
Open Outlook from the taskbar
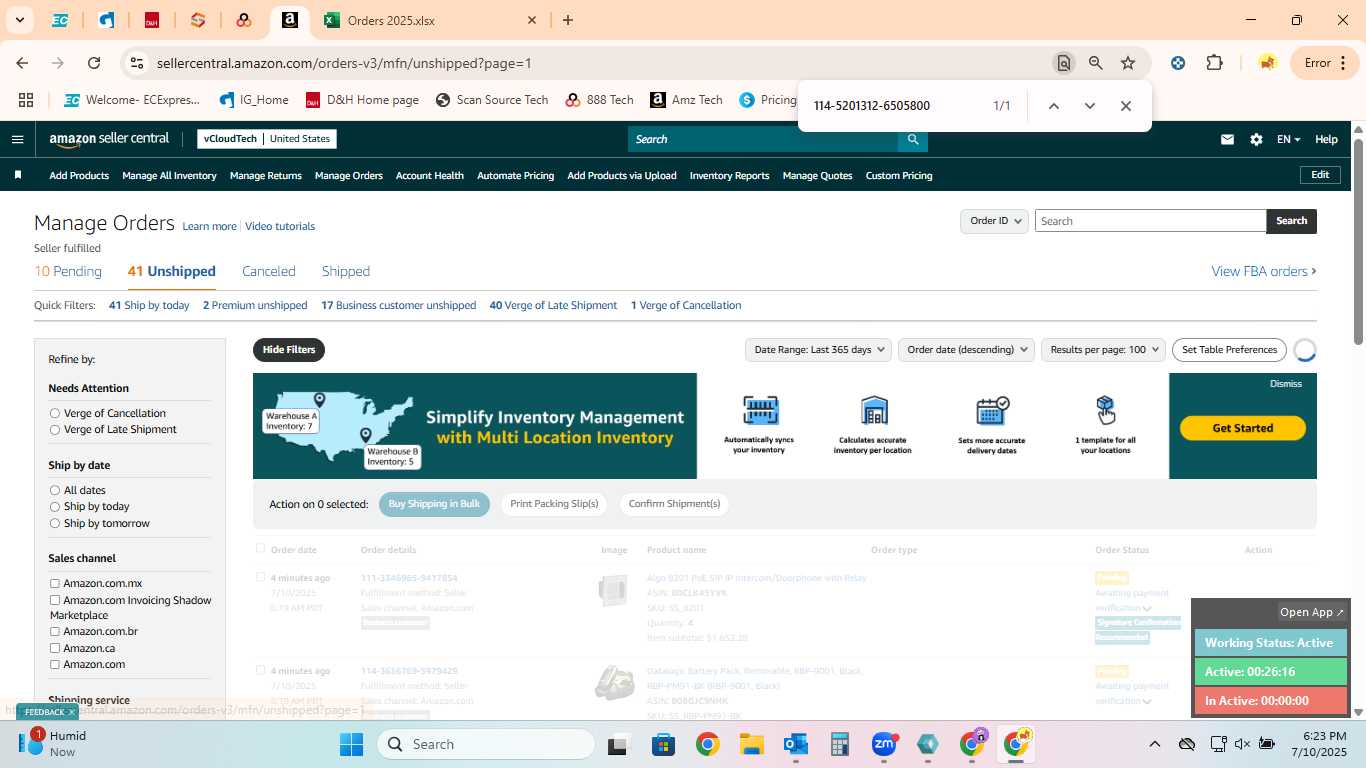click(x=796, y=744)
